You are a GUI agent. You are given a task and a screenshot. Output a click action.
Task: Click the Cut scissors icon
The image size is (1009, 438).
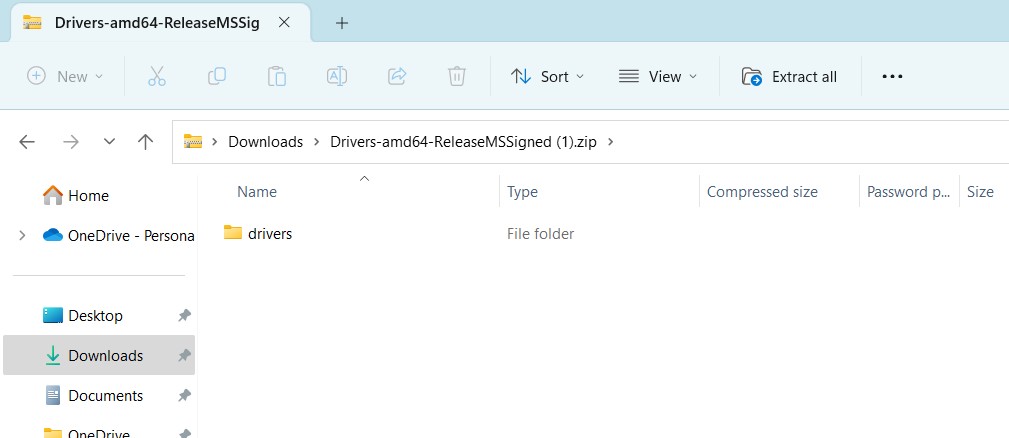(156, 76)
